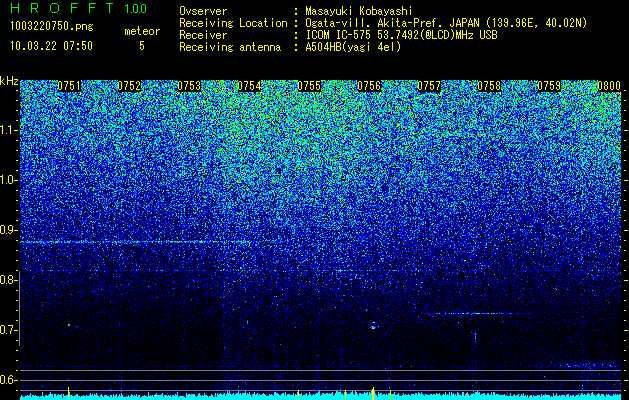The height and width of the screenshot is (400, 629).
Task: Click the grey detection-range bar on frequency axis
Action: click(x=19, y=308)
